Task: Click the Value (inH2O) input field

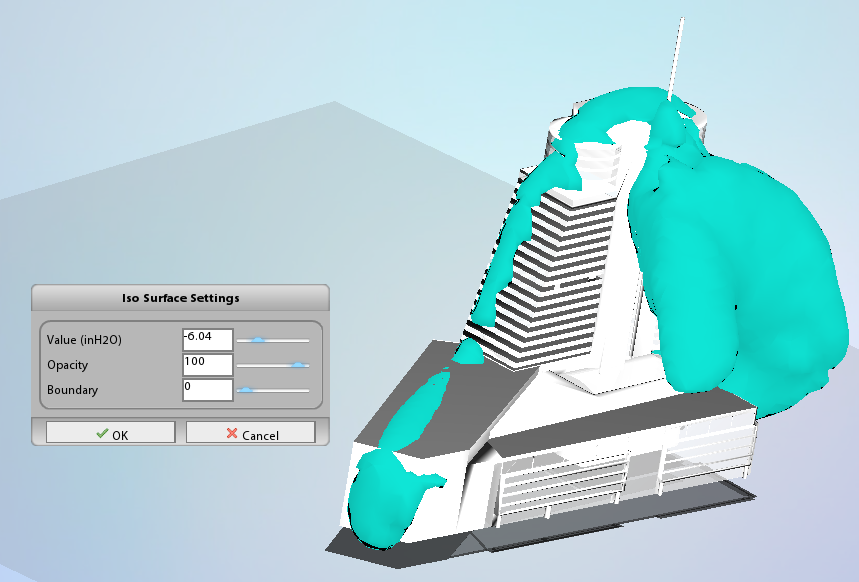Action: (x=208, y=340)
